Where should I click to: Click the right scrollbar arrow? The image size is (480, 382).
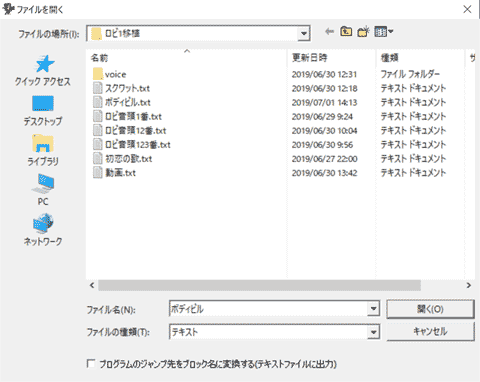click(x=469, y=285)
